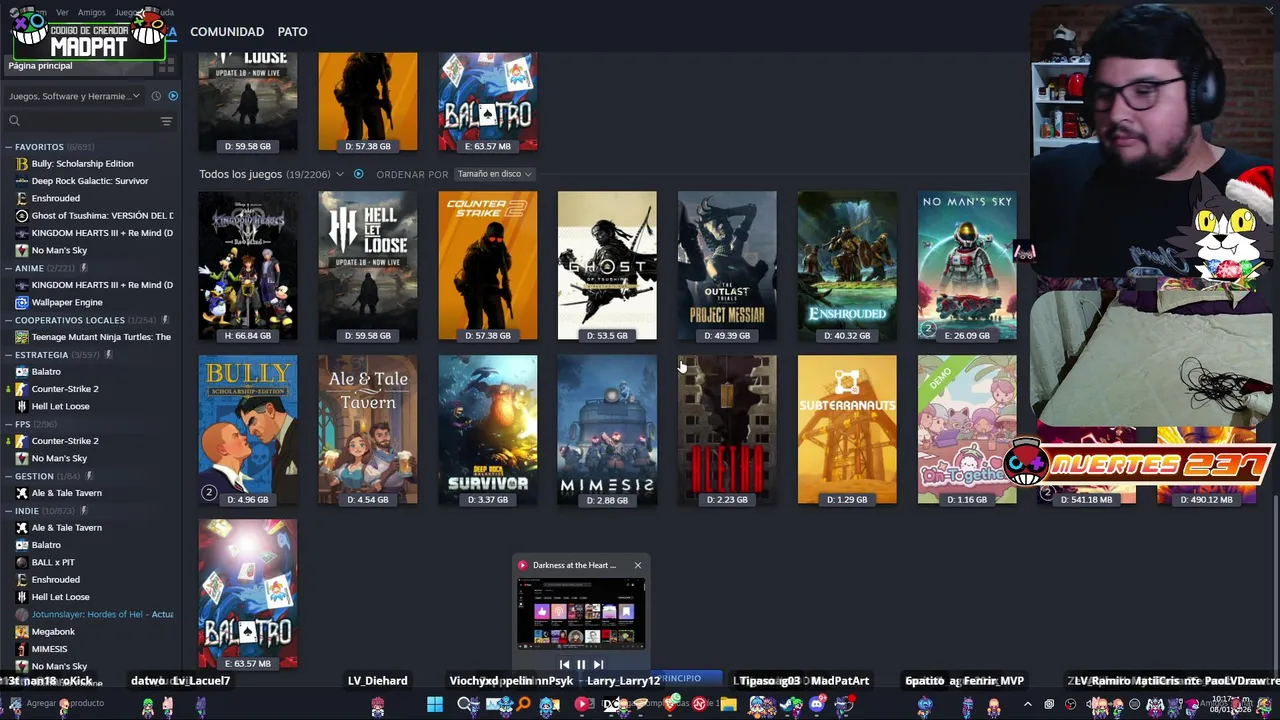Open File Explorer from the taskbar
The image size is (1280, 720).
(729, 705)
